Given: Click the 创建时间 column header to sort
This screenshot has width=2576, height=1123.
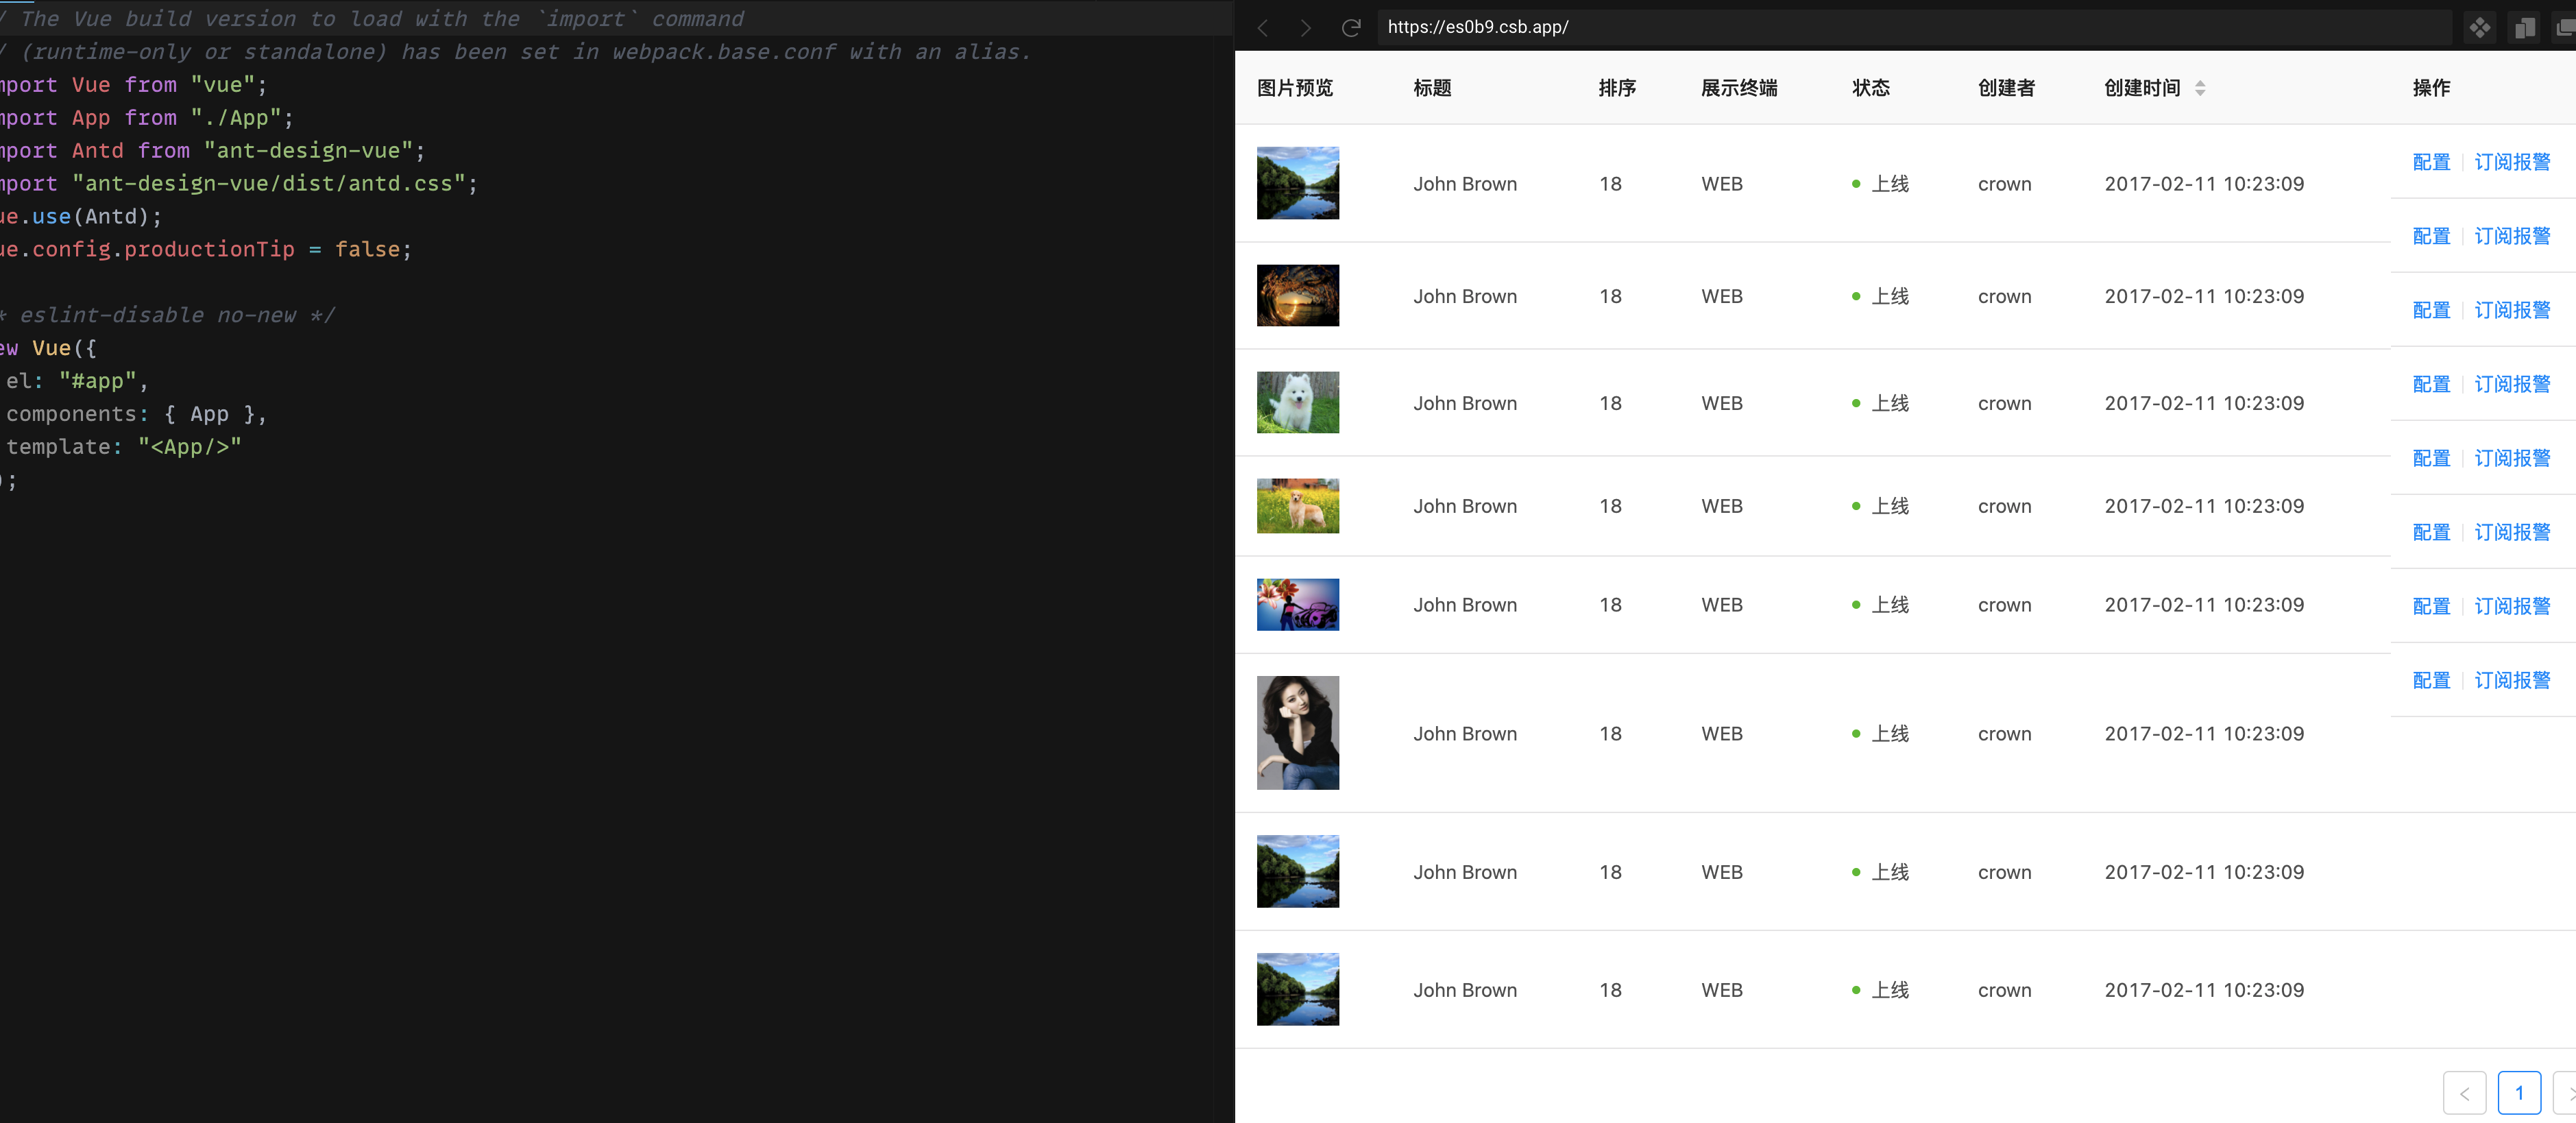Looking at the screenshot, I should click(x=2141, y=87).
